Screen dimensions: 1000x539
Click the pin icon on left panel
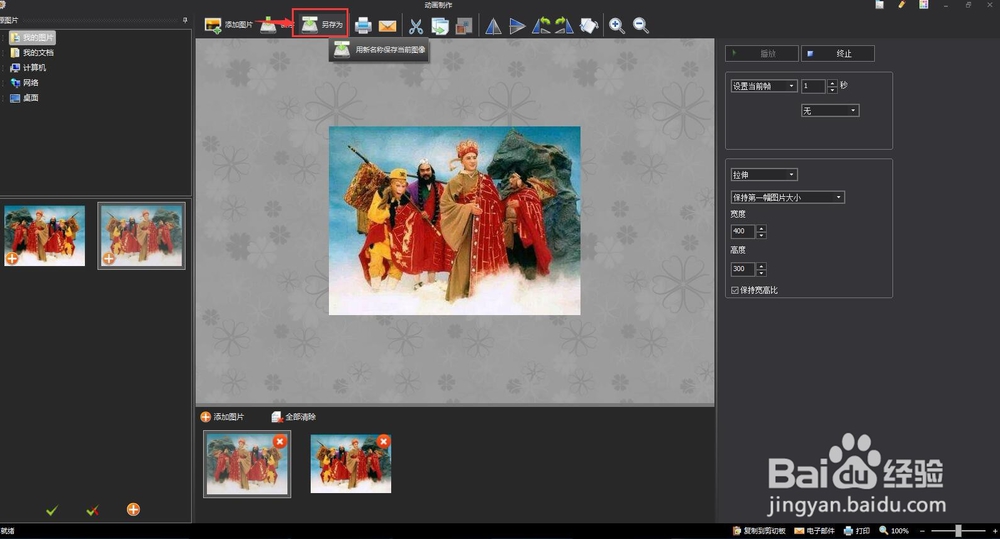click(185, 20)
